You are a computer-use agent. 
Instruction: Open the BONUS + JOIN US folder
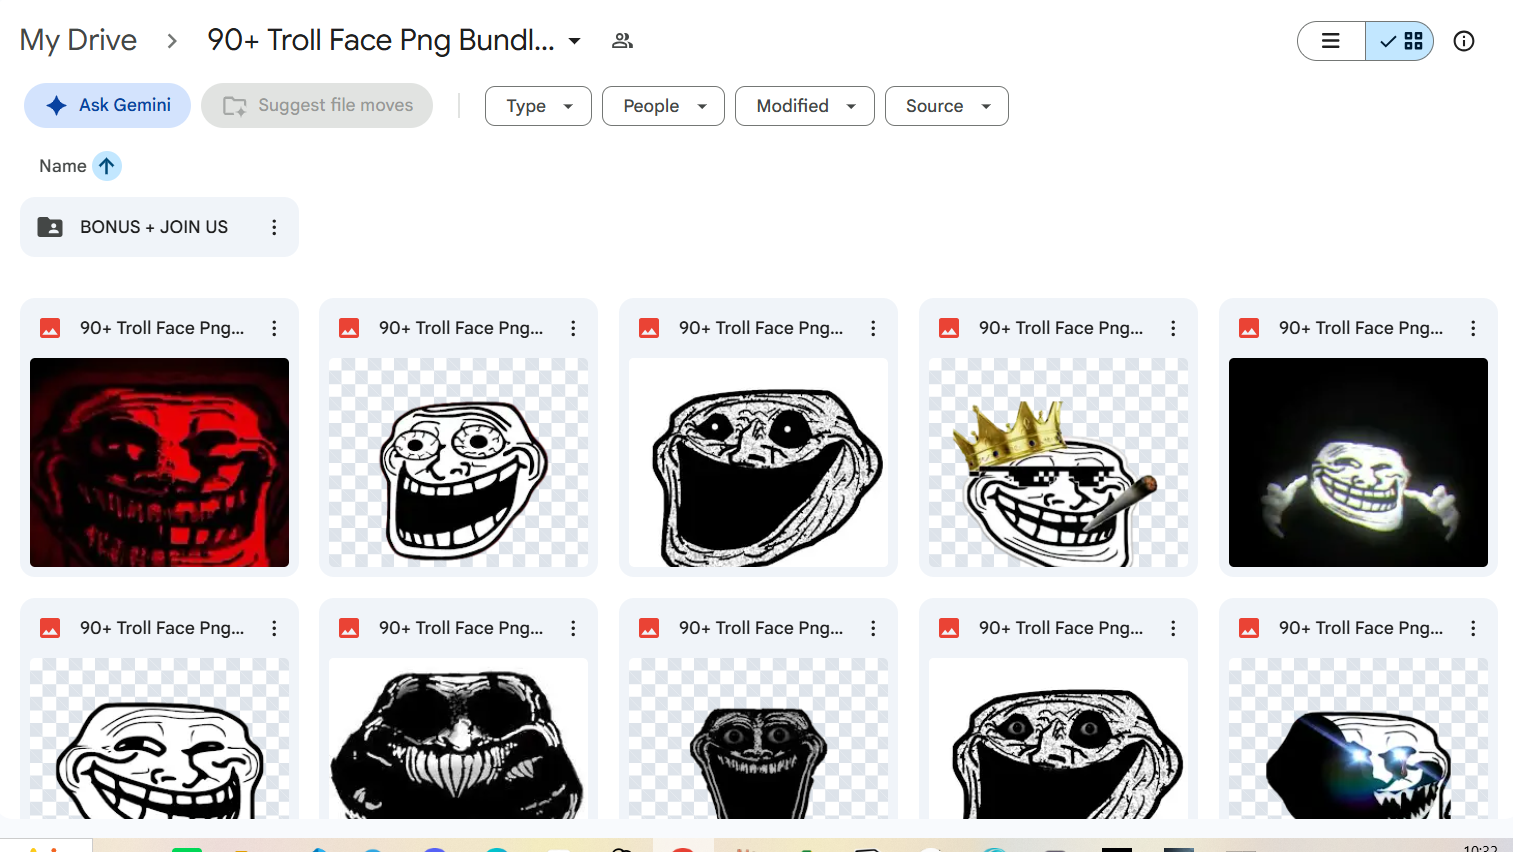(x=159, y=227)
